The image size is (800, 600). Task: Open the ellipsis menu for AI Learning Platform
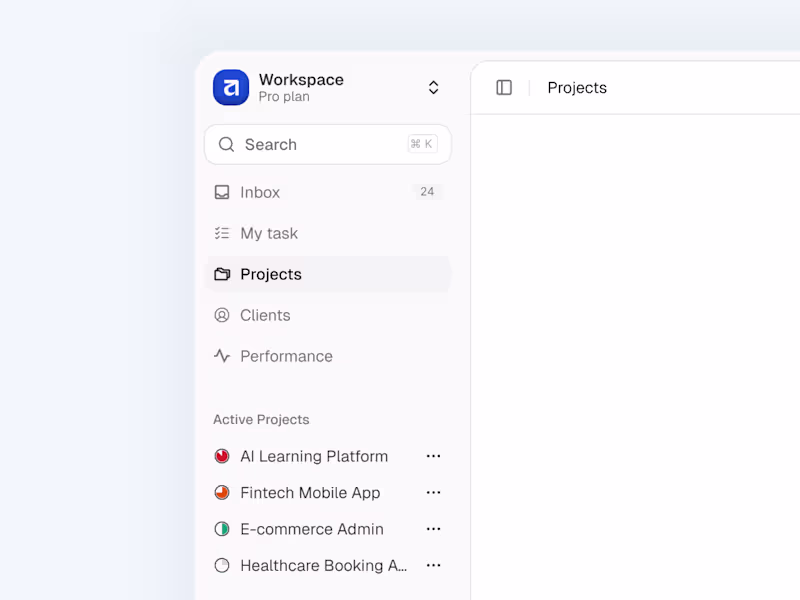coord(433,456)
